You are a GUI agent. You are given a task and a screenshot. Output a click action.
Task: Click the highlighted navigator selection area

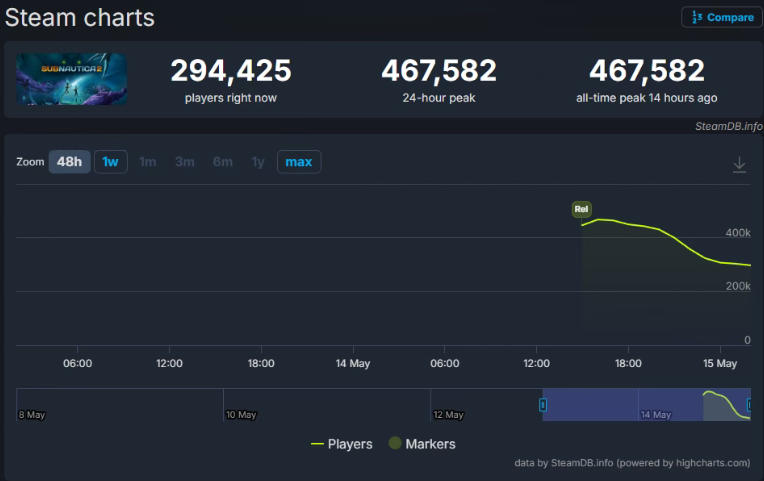click(646, 404)
